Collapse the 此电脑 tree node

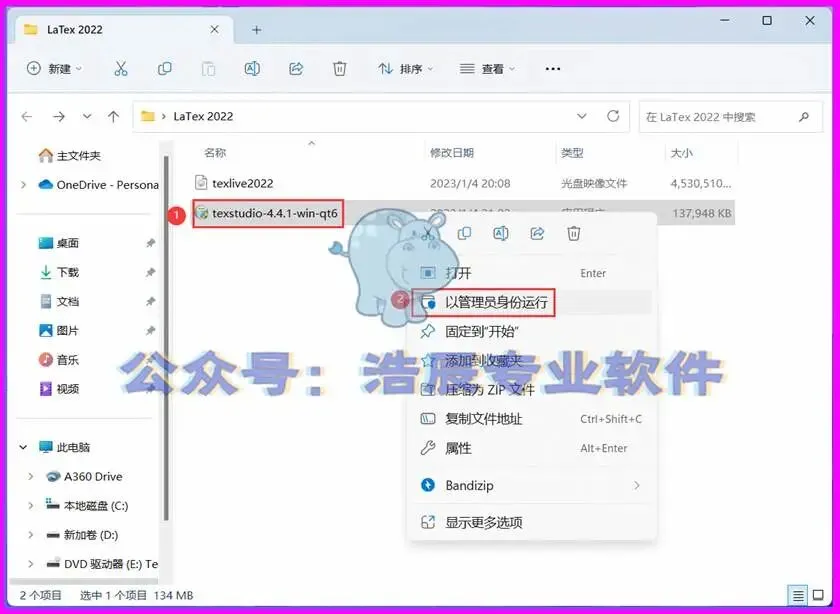point(23,447)
